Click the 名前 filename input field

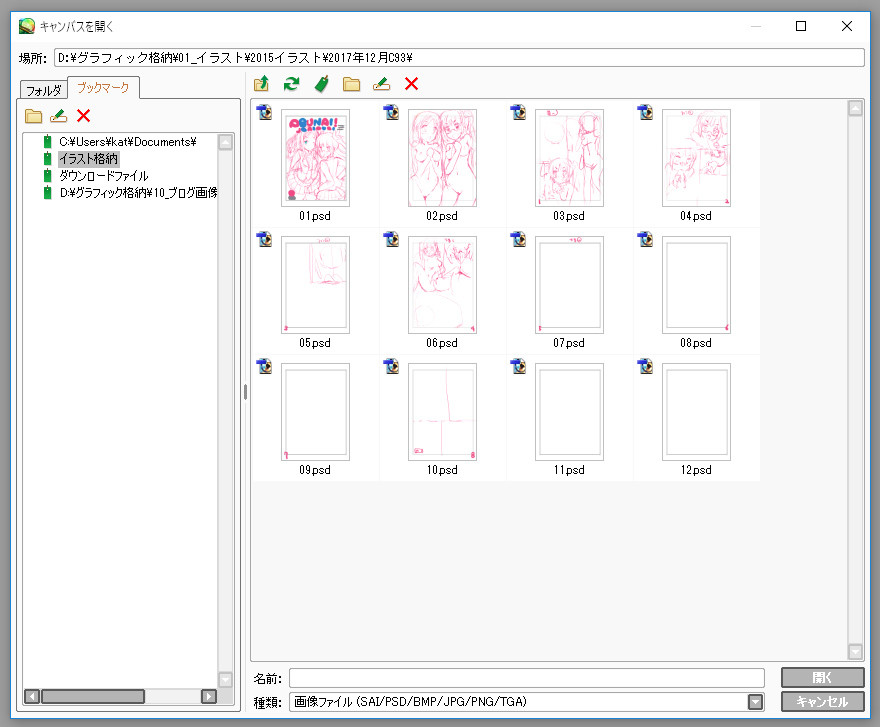526,678
